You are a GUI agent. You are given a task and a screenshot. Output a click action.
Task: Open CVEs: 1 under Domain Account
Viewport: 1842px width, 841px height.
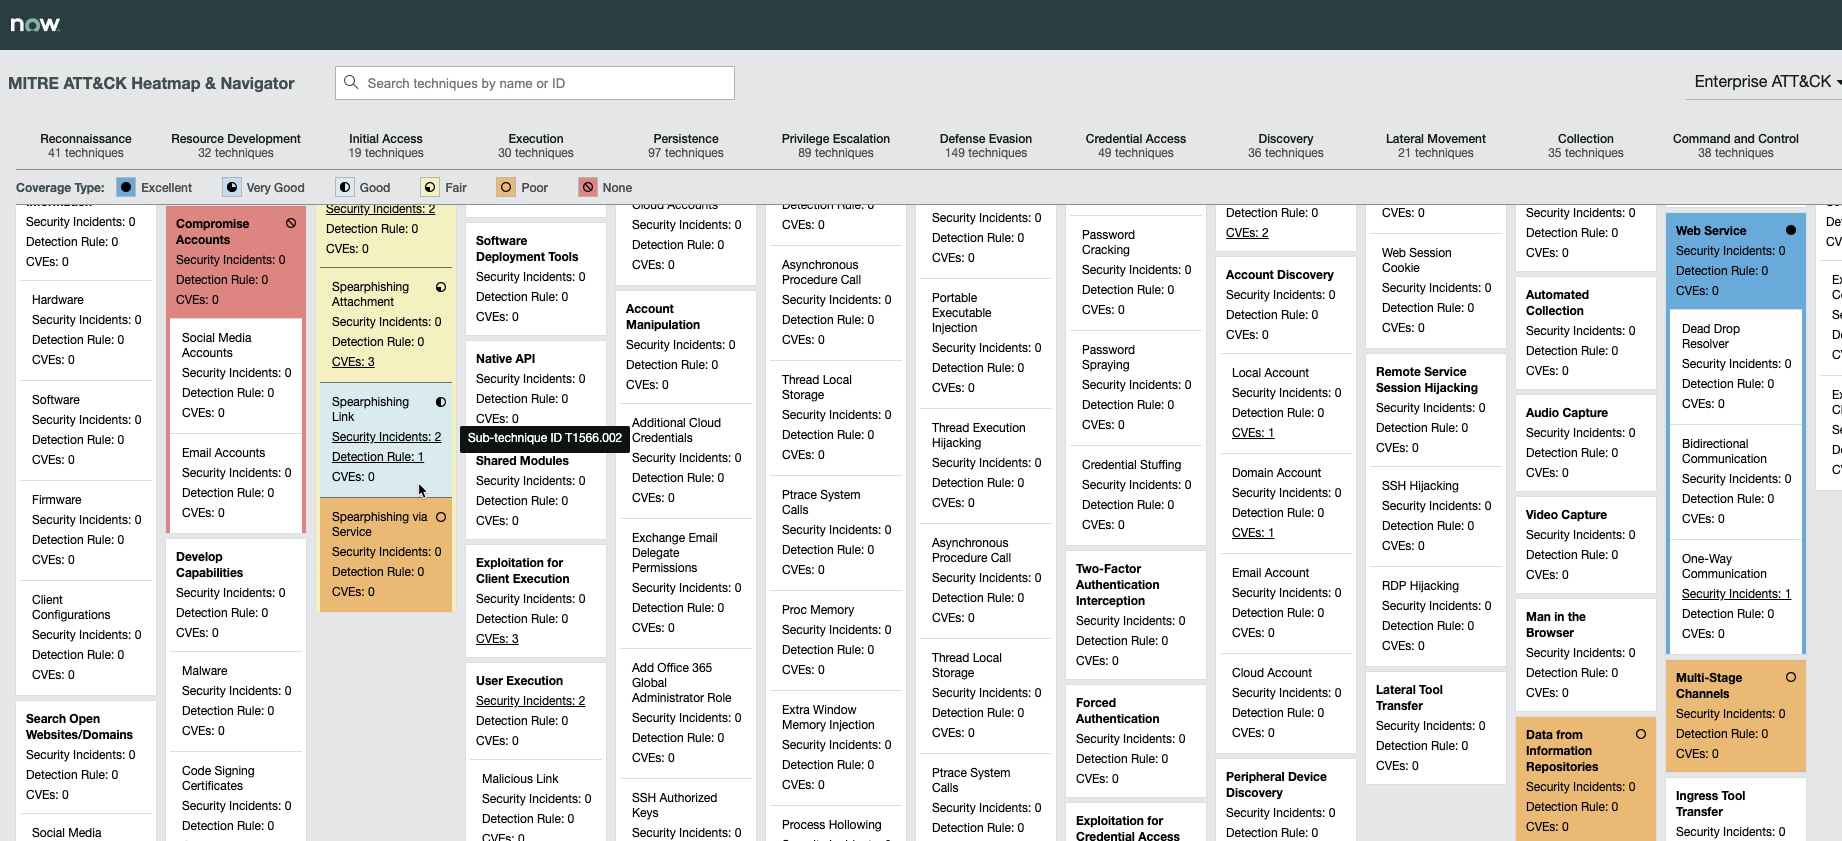click(1253, 533)
